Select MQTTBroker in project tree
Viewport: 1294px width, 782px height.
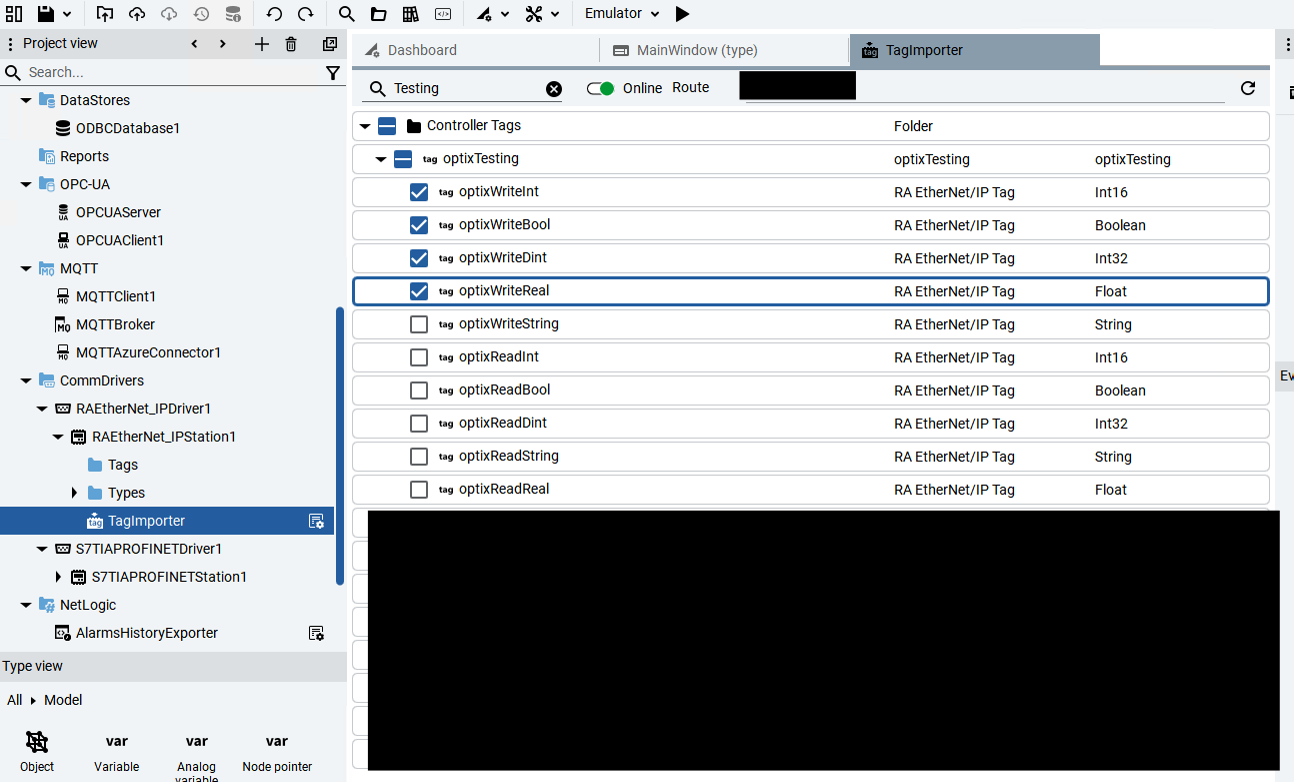click(x=115, y=324)
